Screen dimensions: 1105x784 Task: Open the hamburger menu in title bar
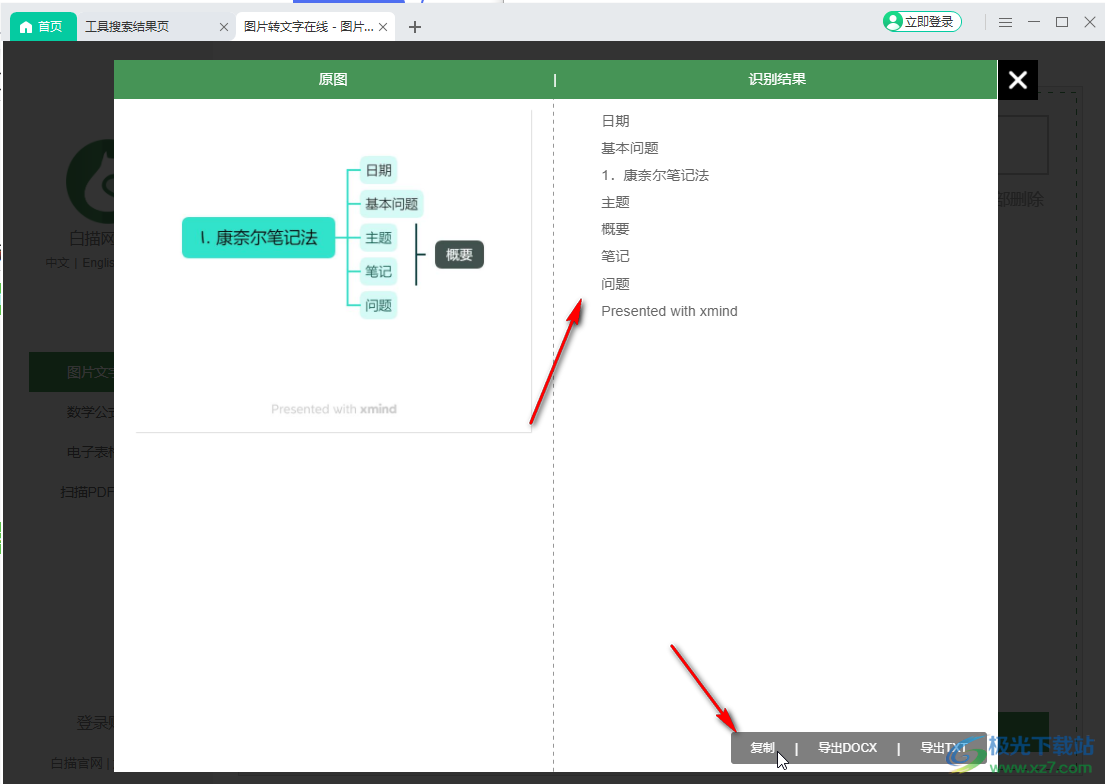click(x=1006, y=22)
